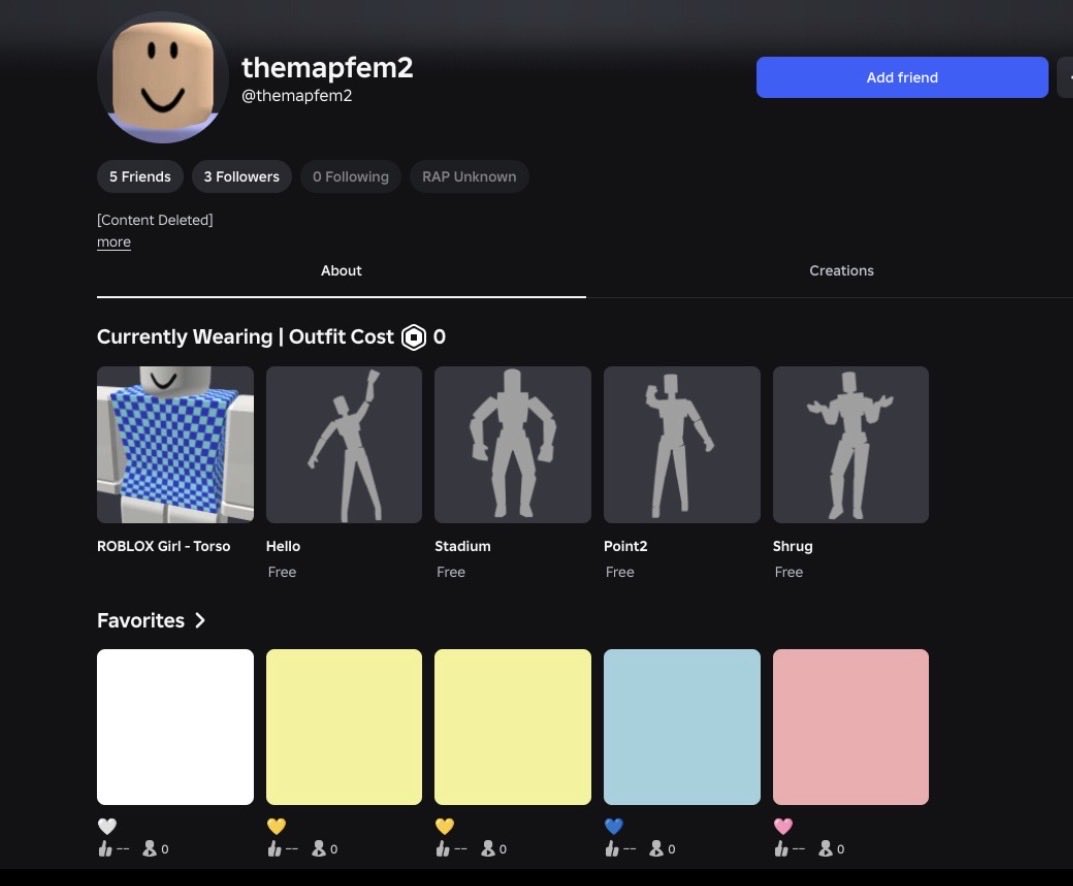This screenshot has width=1073, height=886.
Task: Click thumbs-up icon under pink tile
Action: pyautogui.click(x=781, y=849)
